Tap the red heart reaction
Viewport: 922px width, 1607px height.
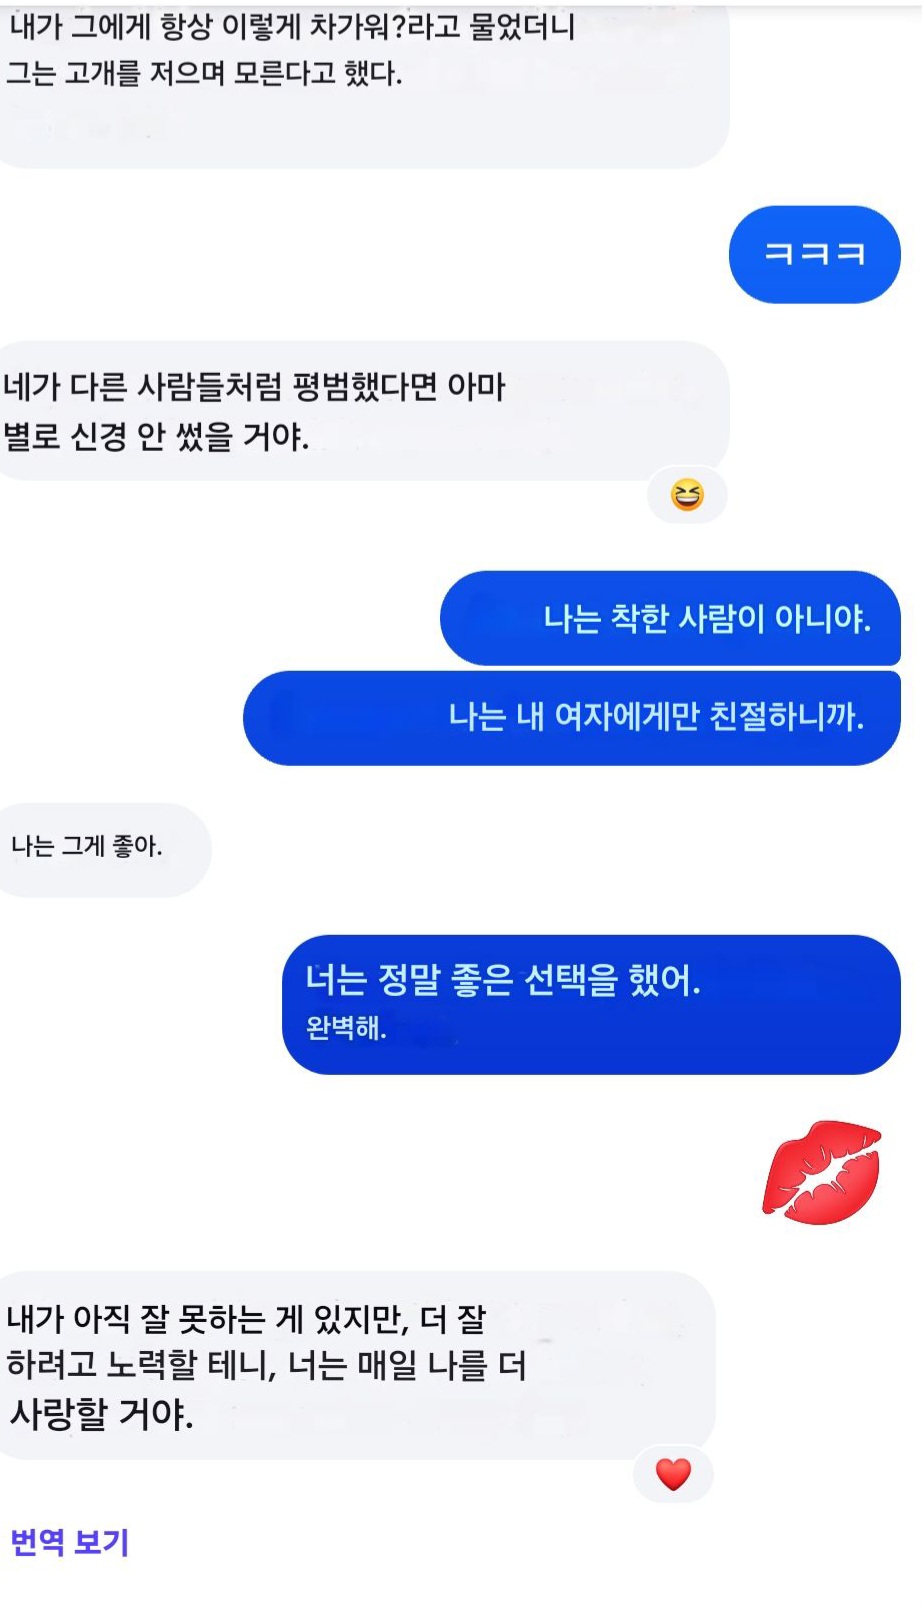point(673,1474)
